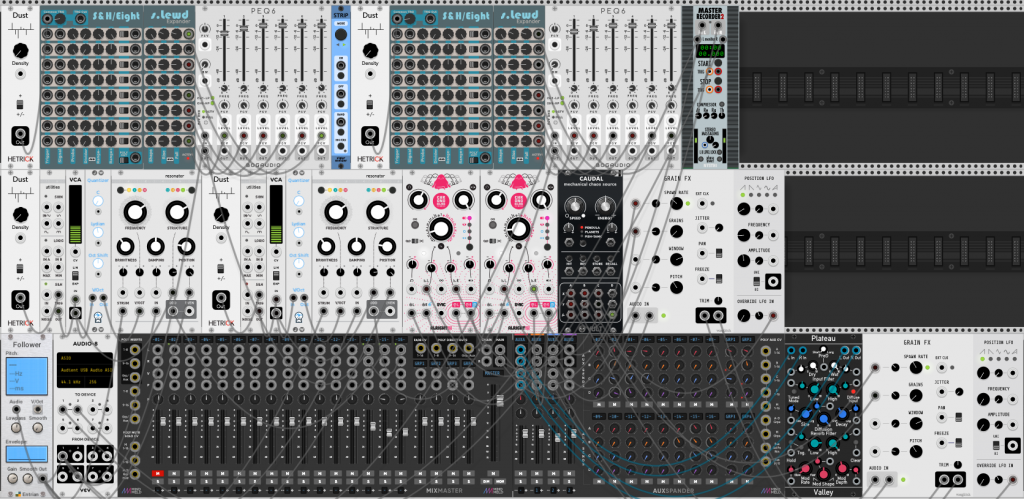Click the Trim knob on middle-row Grain FX
Image resolution: width=1024 pixels, height=499 pixels.
pos(719,301)
